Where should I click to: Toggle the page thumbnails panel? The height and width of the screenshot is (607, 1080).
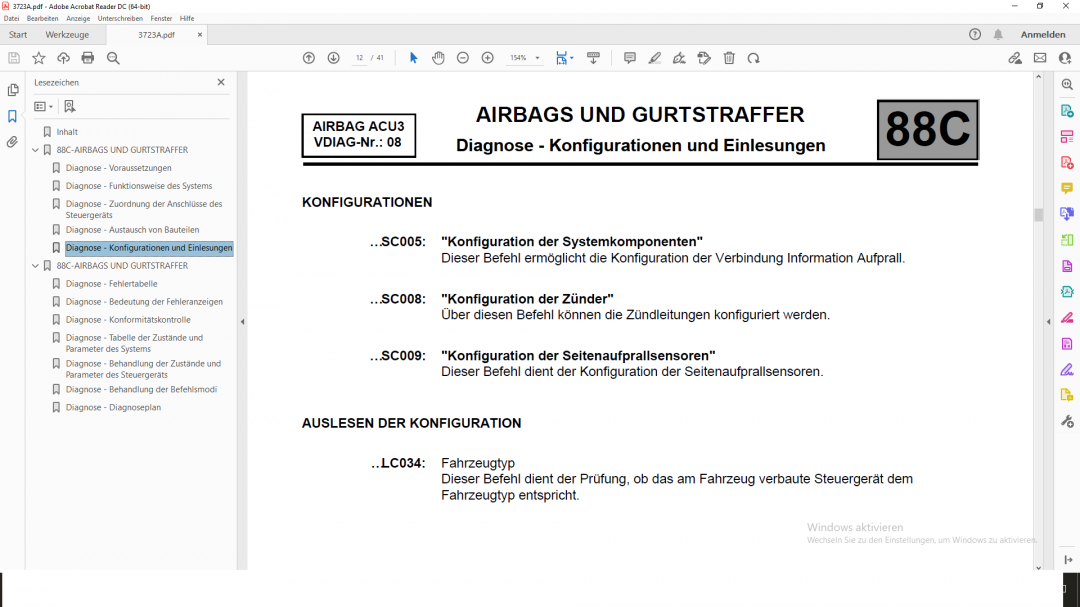click(x=13, y=90)
